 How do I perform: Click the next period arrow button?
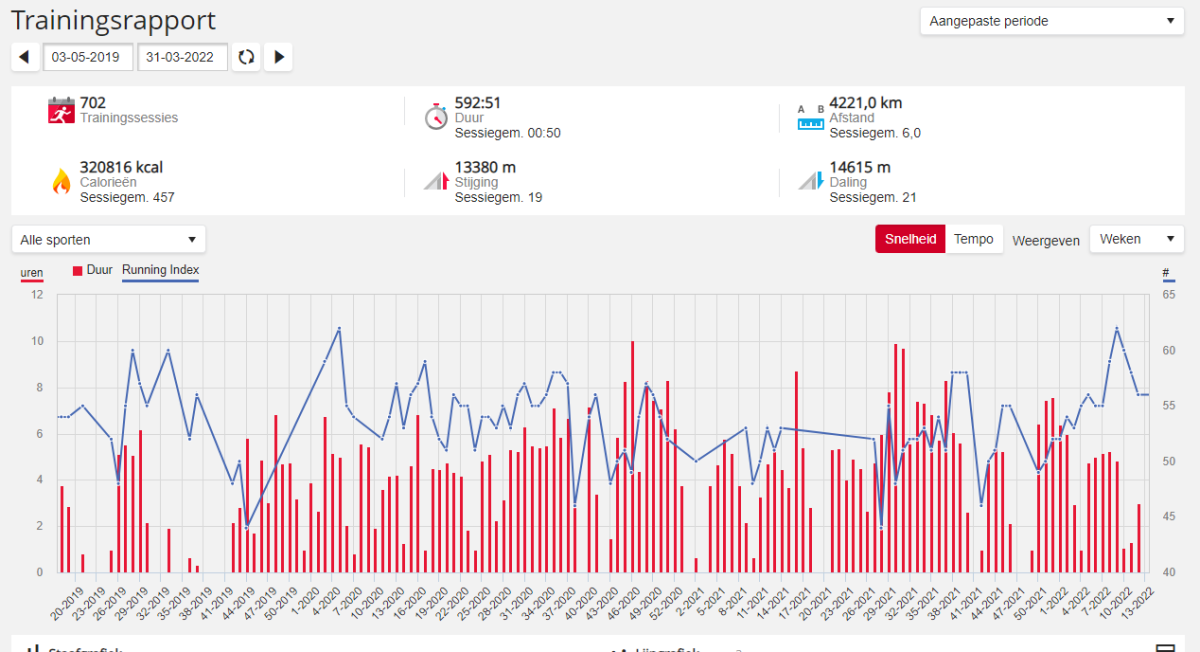(x=279, y=57)
